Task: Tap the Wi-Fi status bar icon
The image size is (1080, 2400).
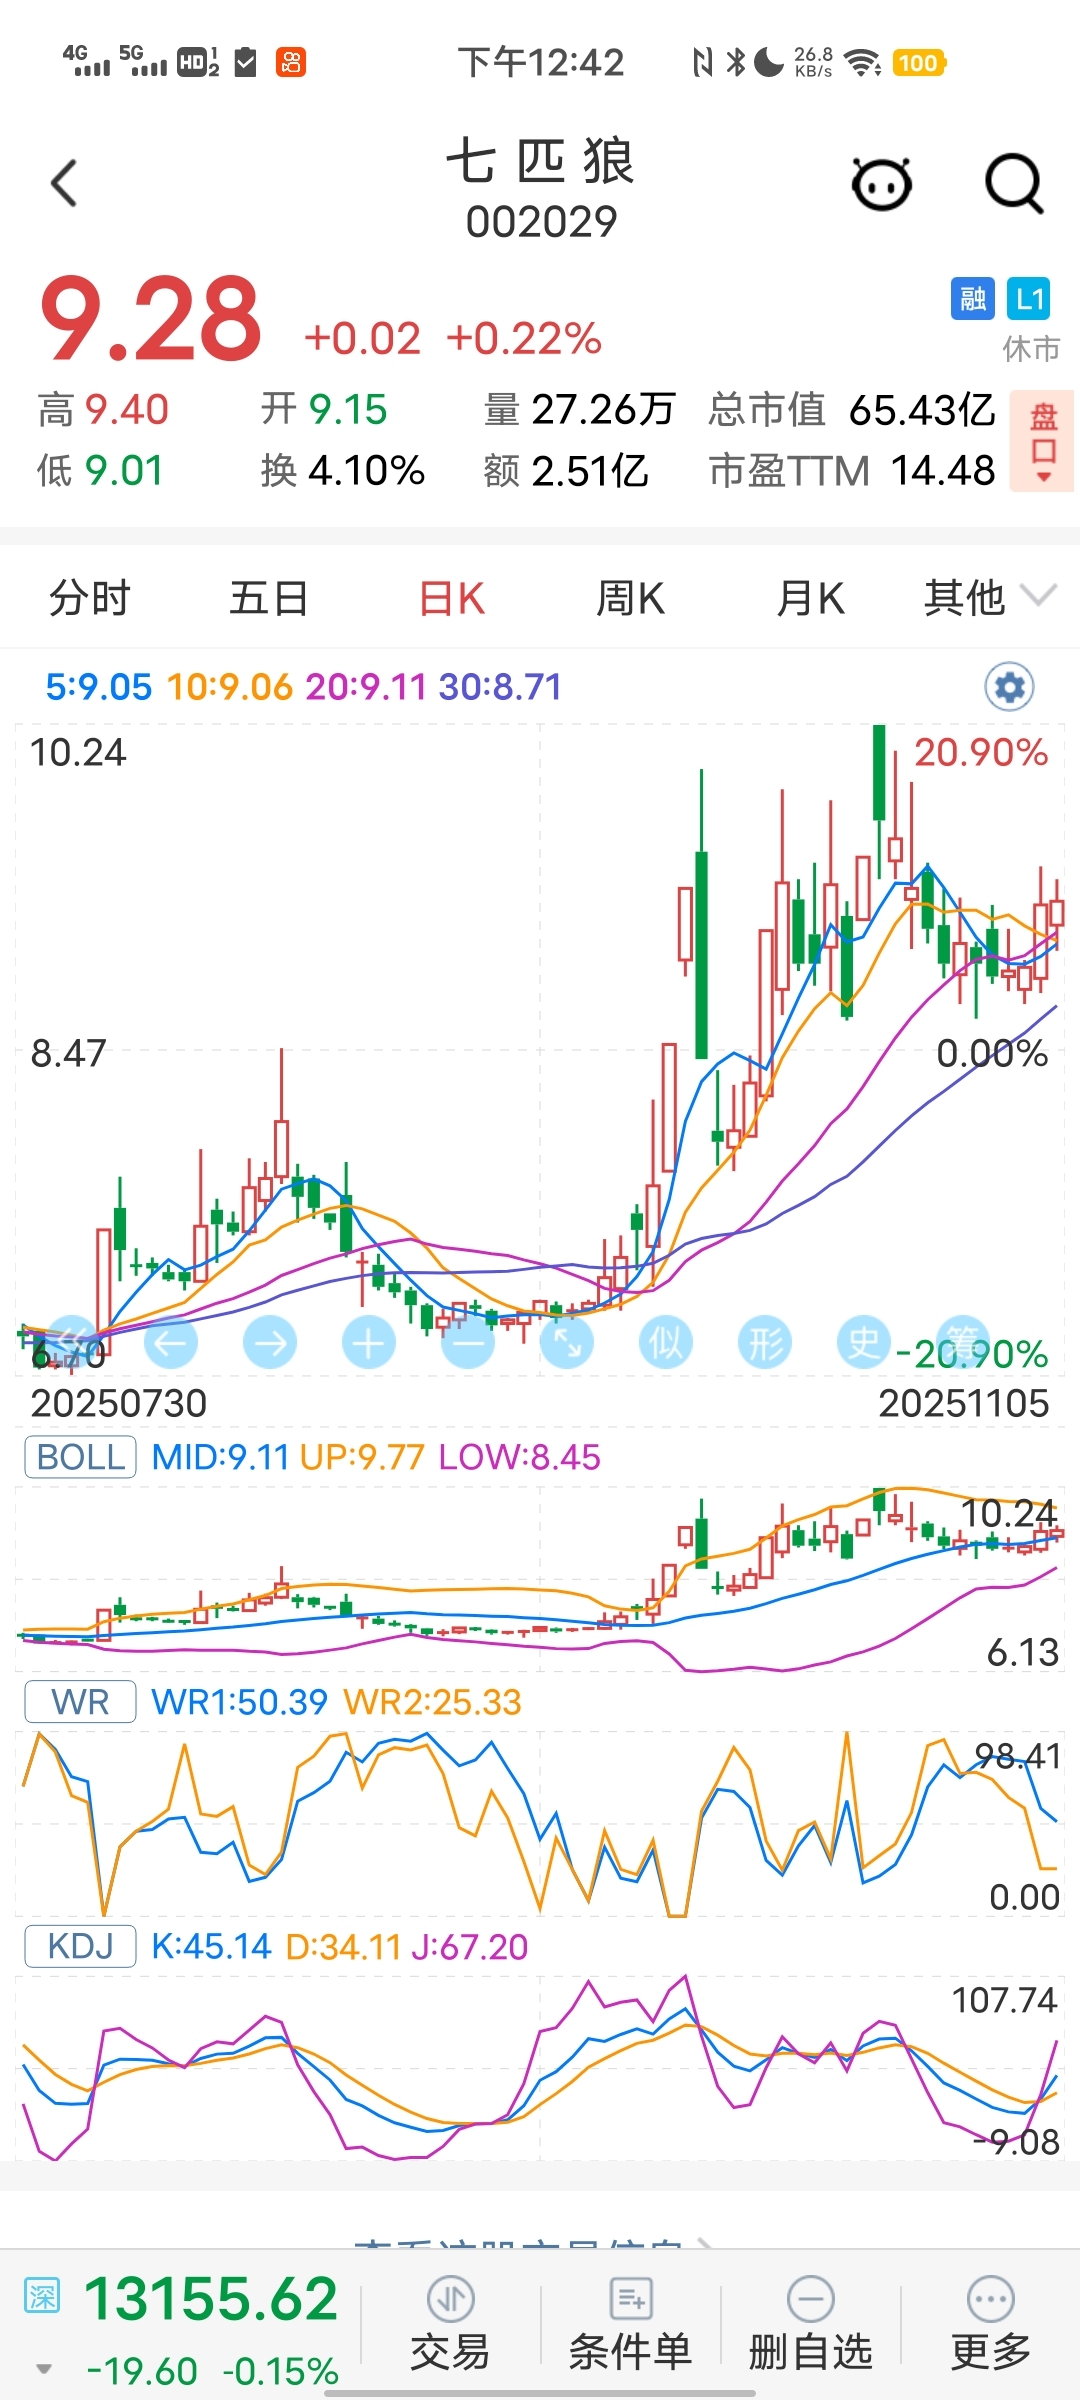Action: 863,63
